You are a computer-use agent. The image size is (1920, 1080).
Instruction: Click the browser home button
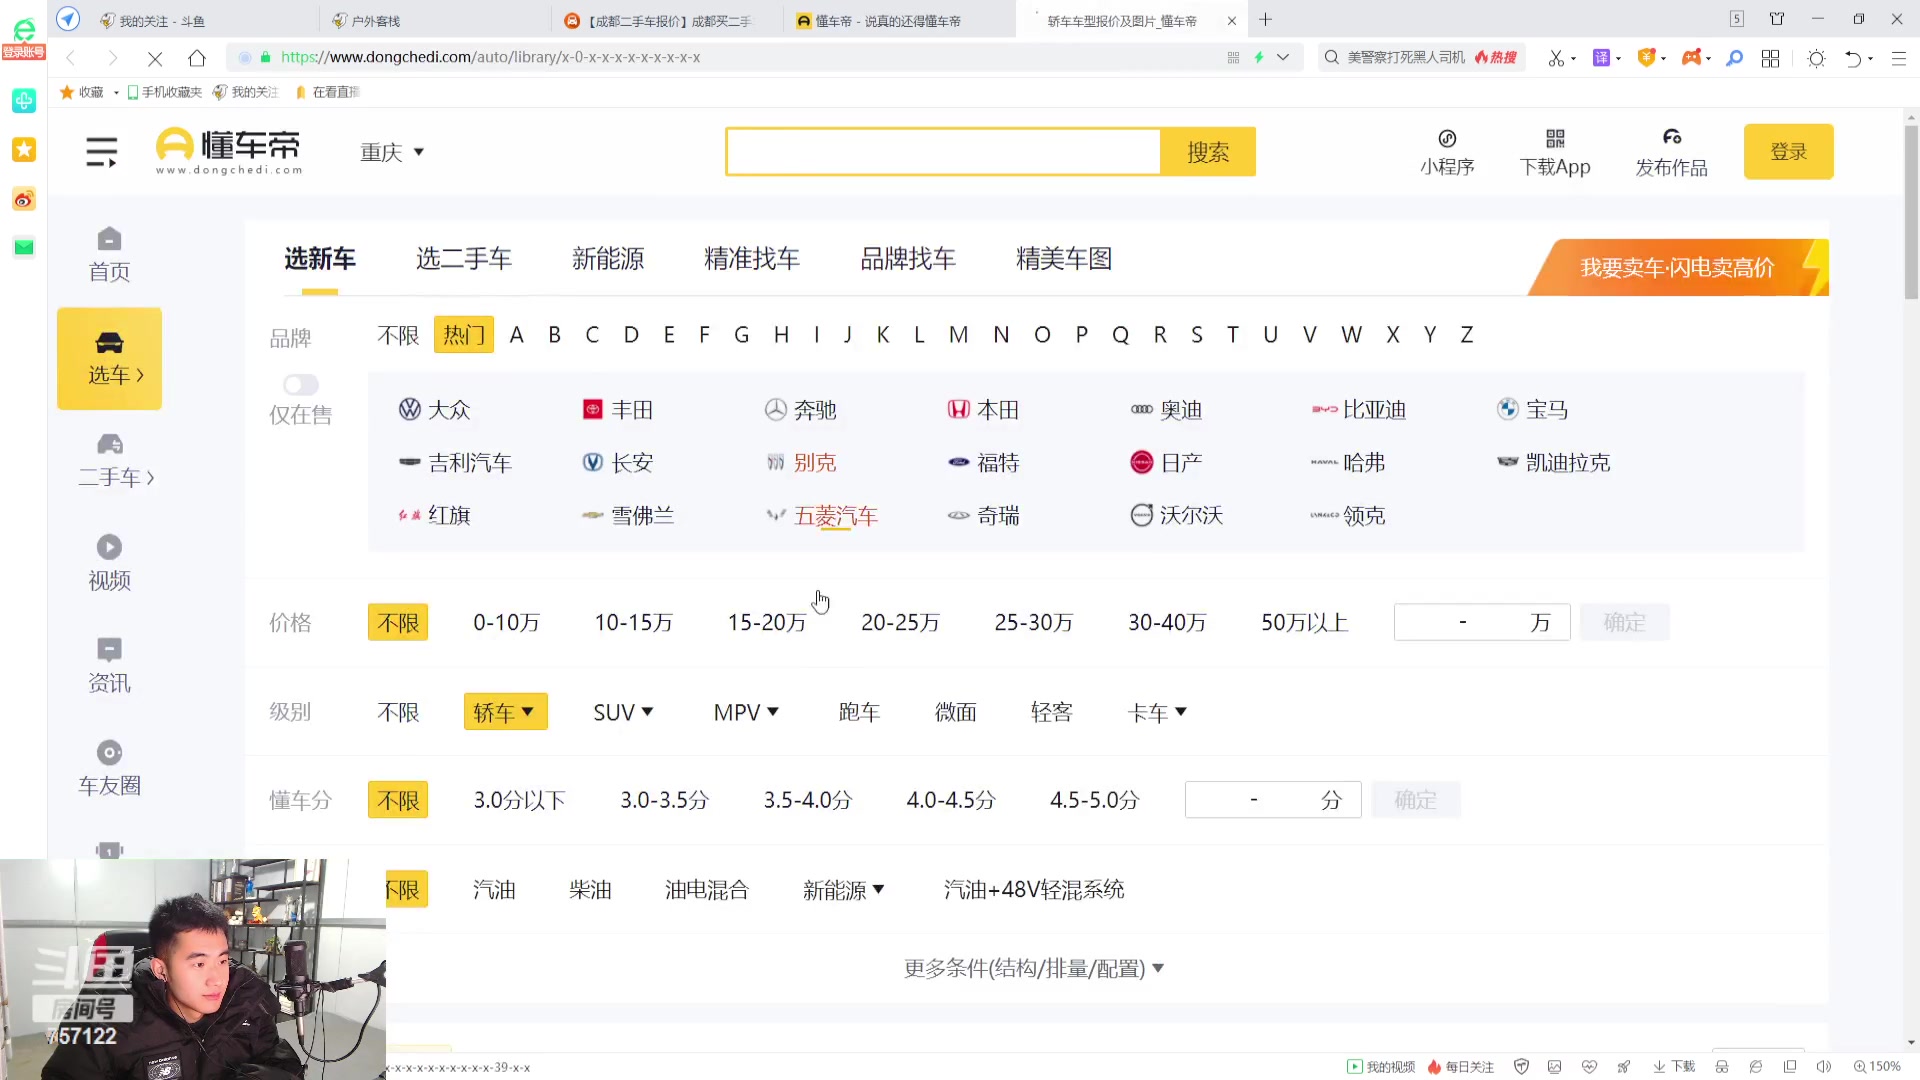pyautogui.click(x=197, y=58)
